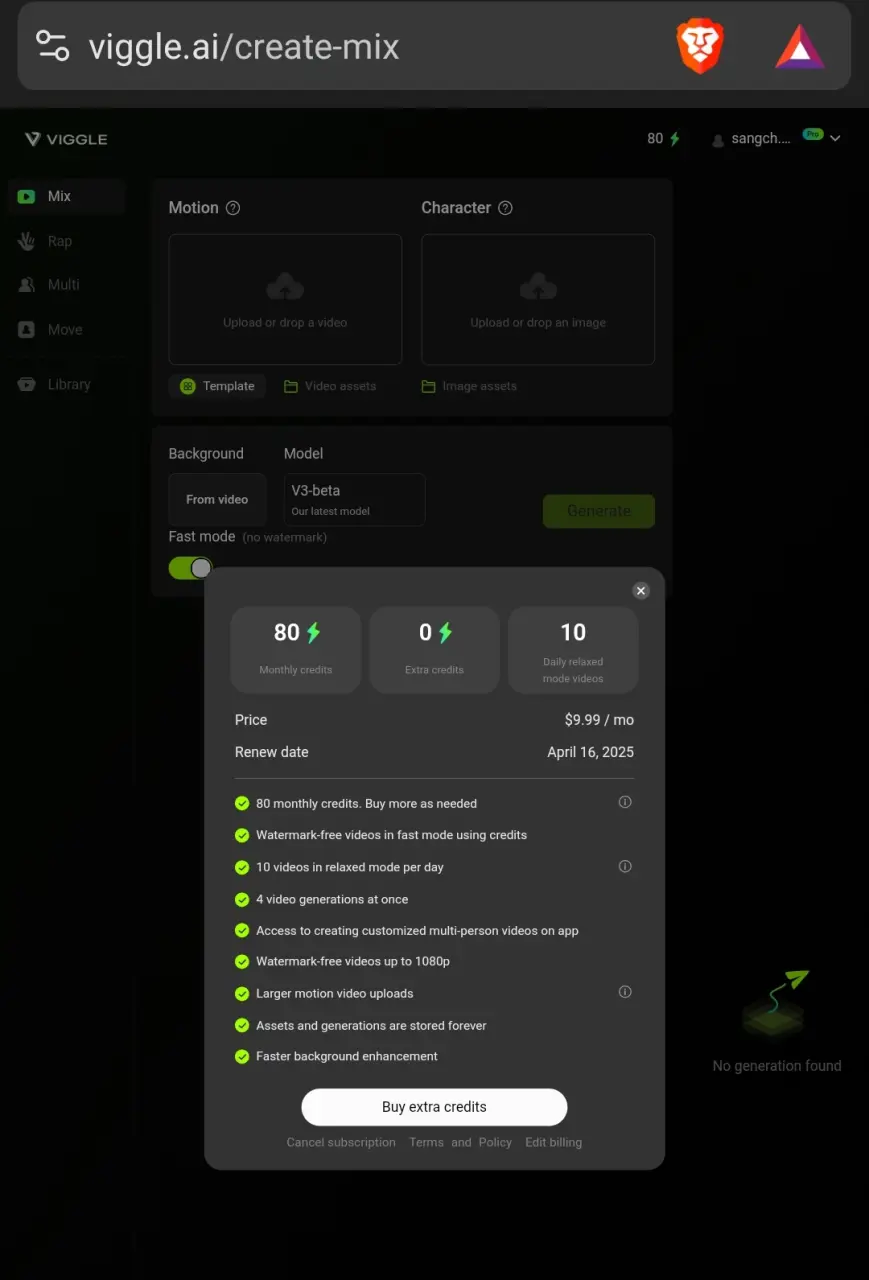Click the 80 credits lightning indicator
This screenshot has height=1280, width=869.
(664, 139)
